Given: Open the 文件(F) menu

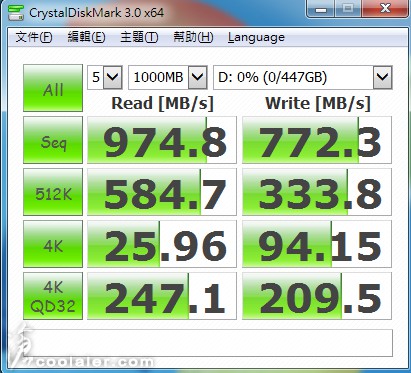Looking at the screenshot, I should pos(34,37).
